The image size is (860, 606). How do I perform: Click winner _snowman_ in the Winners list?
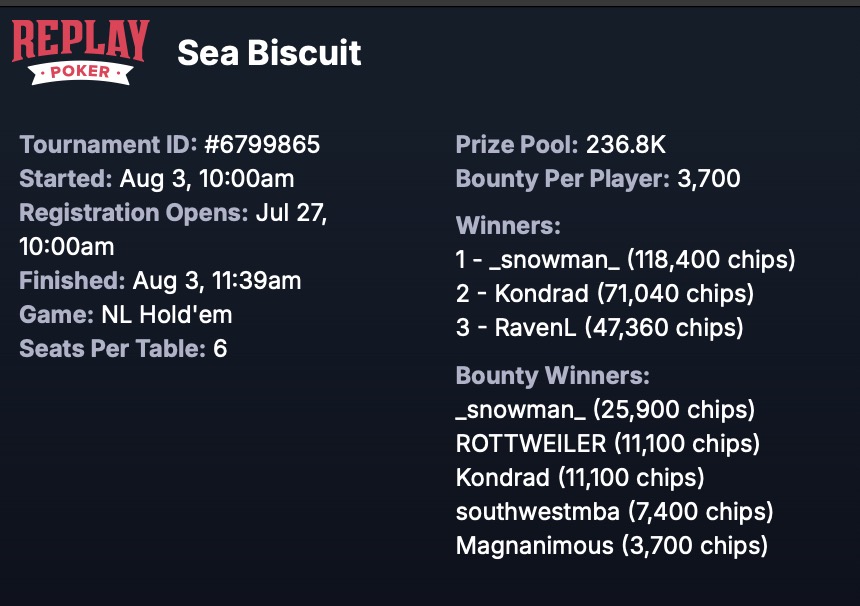tap(553, 260)
